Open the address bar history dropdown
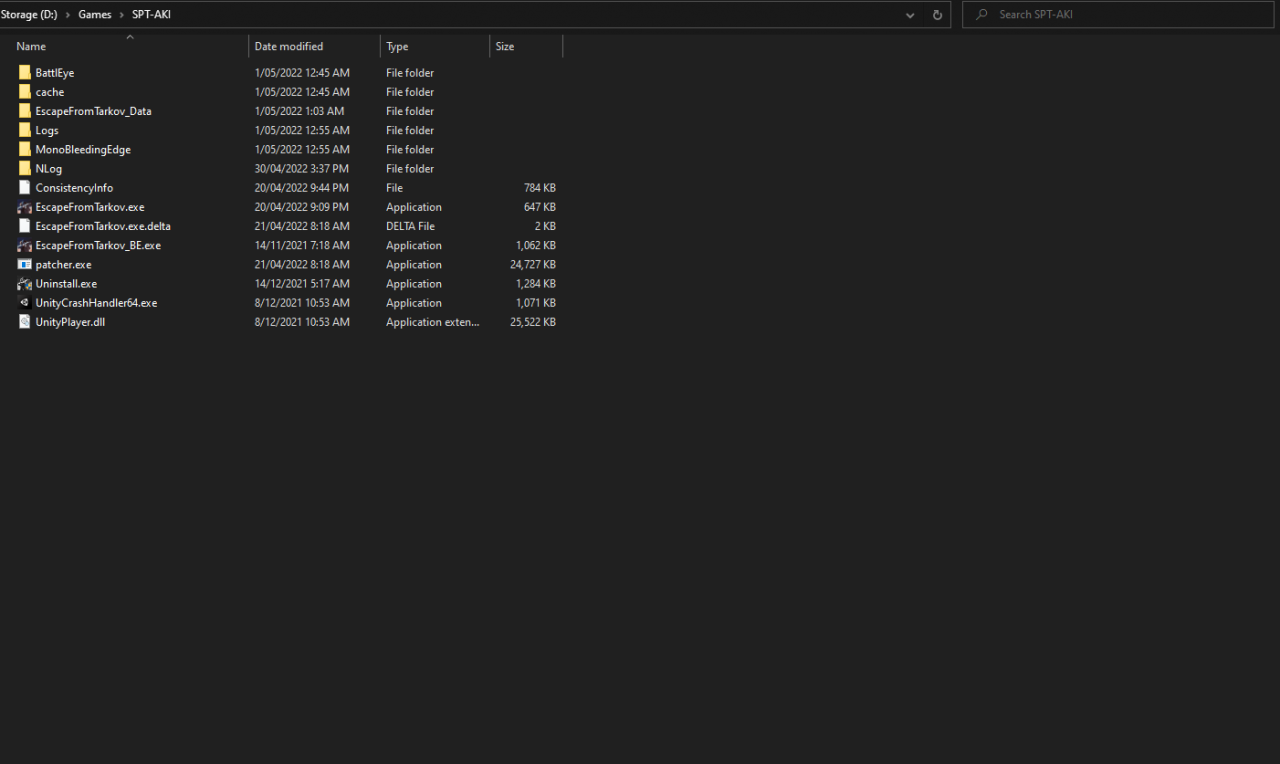 tap(910, 15)
